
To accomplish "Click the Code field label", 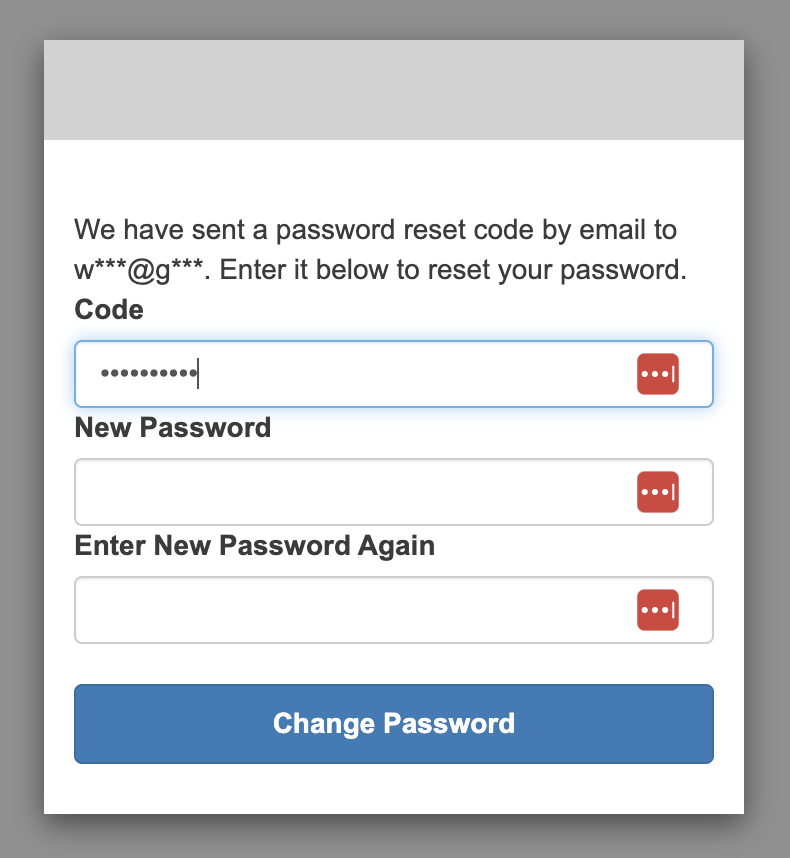I will (x=109, y=310).
